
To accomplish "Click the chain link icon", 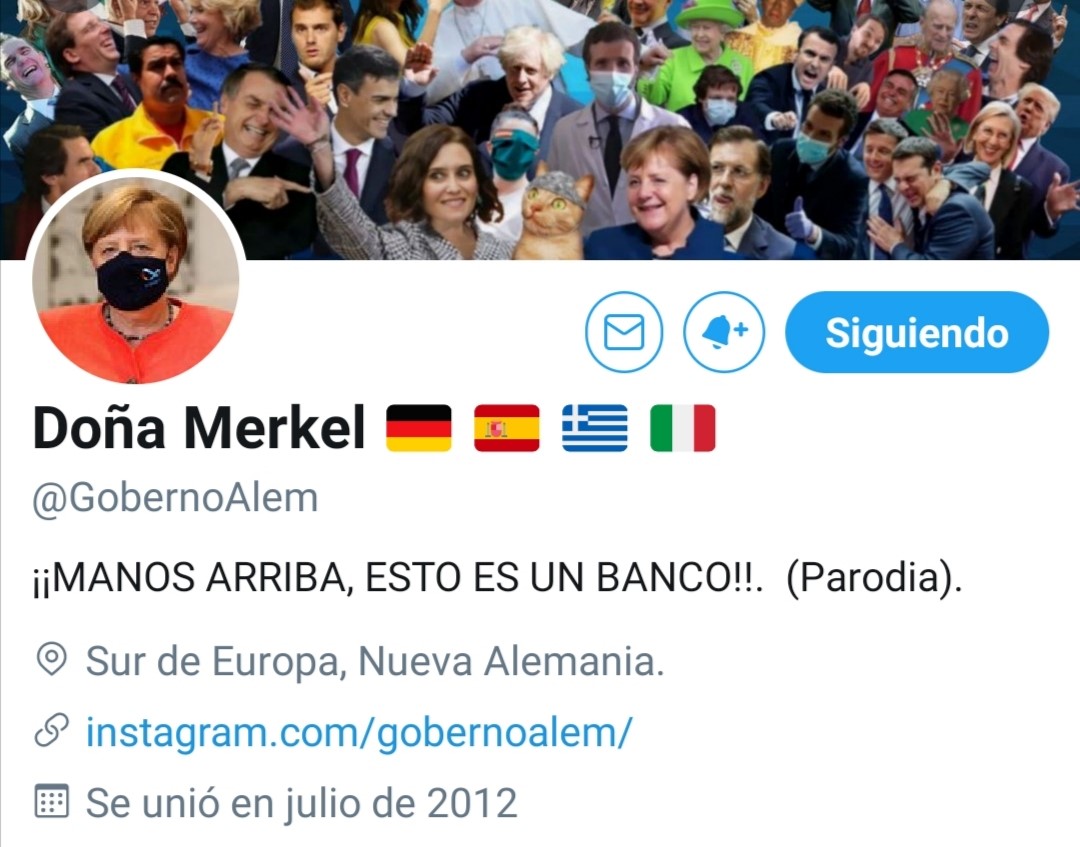I will pyautogui.click(x=51, y=731).
